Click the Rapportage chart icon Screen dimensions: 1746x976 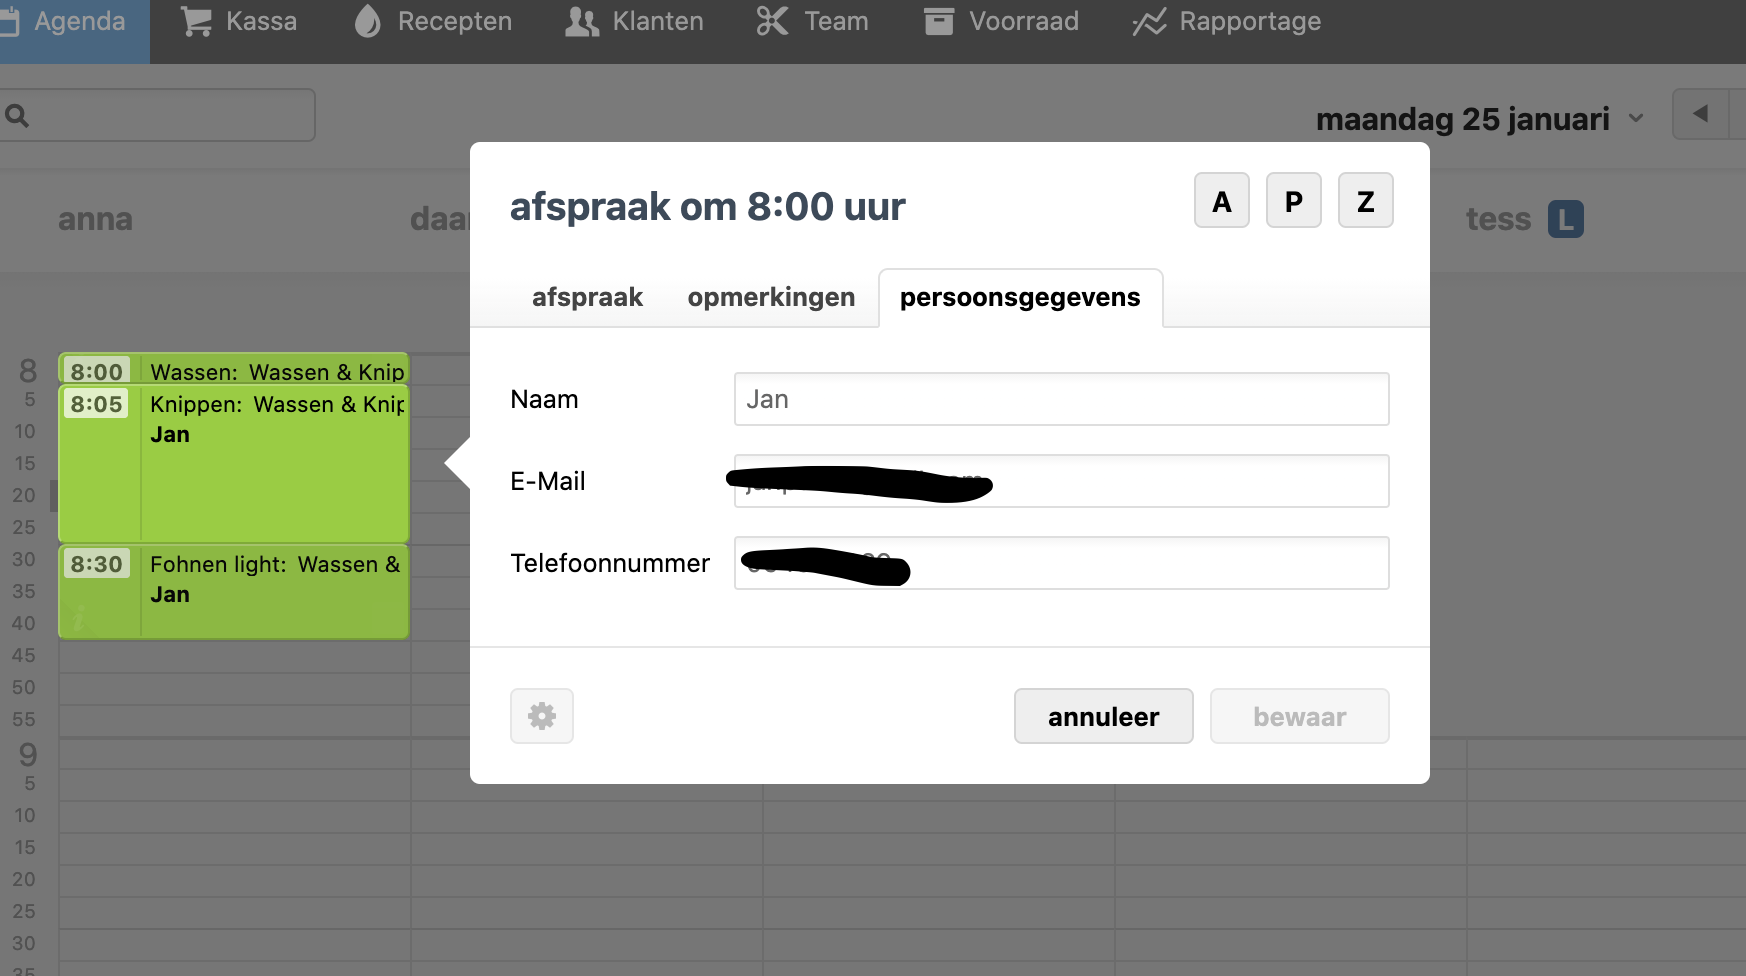click(x=1149, y=22)
